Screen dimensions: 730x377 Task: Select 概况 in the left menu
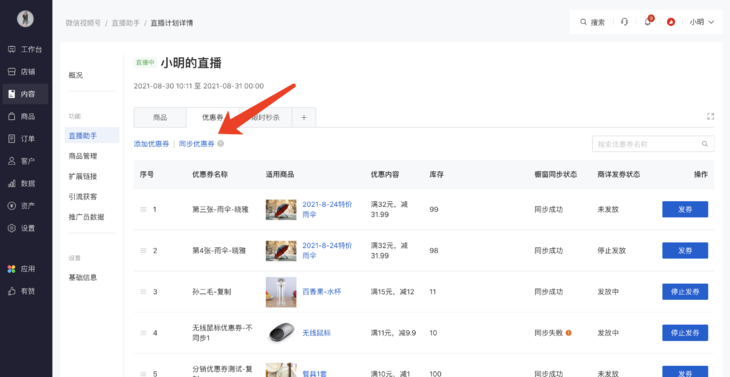pos(76,75)
